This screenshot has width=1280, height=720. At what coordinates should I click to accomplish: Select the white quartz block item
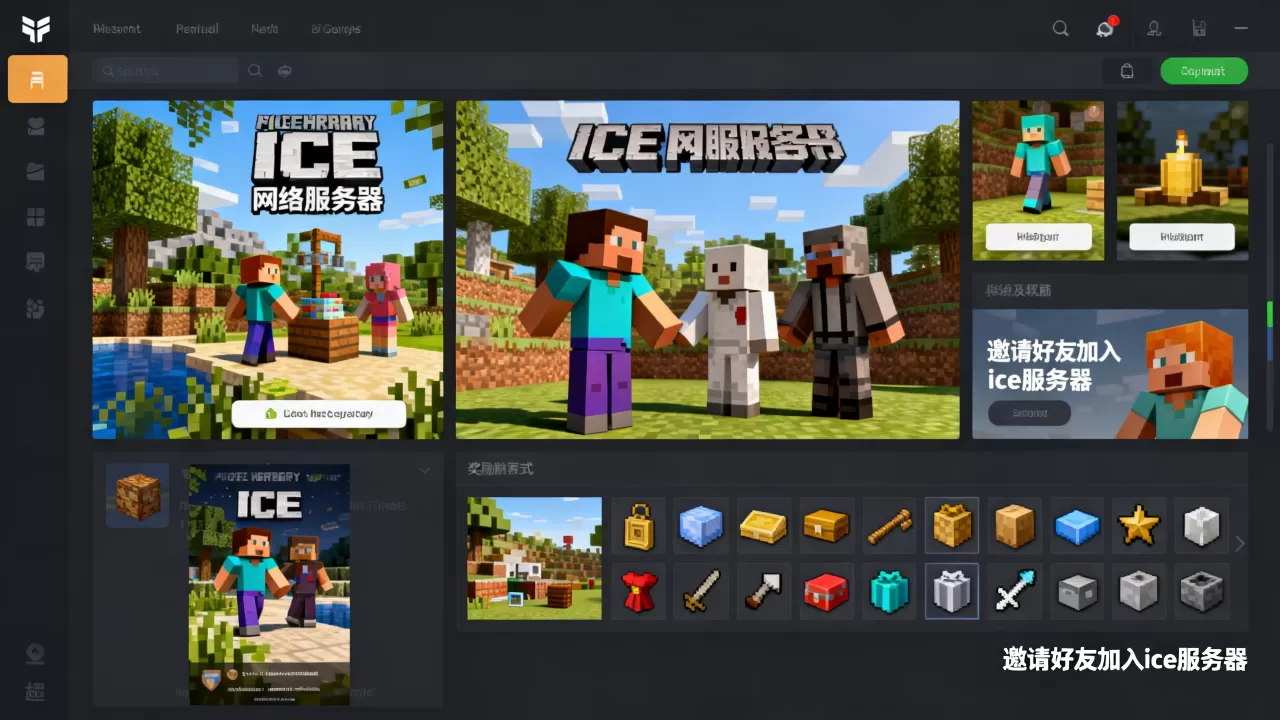[x=1201, y=525]
